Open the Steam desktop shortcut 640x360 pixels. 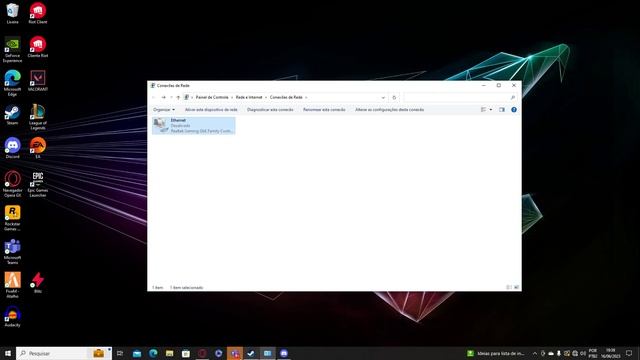pyautogui.click(x=13, y=115)
